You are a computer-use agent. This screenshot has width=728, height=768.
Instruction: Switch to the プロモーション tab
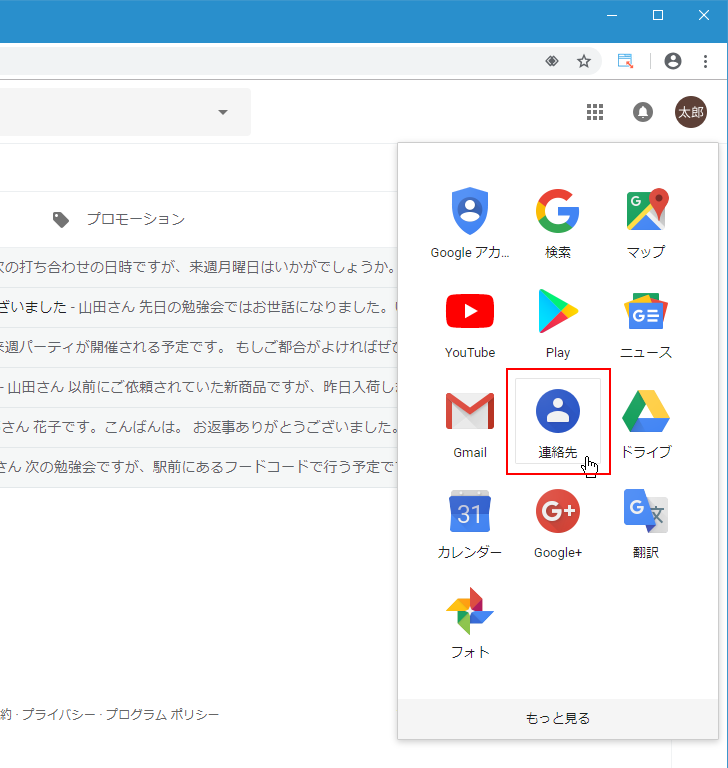(119, 219)
